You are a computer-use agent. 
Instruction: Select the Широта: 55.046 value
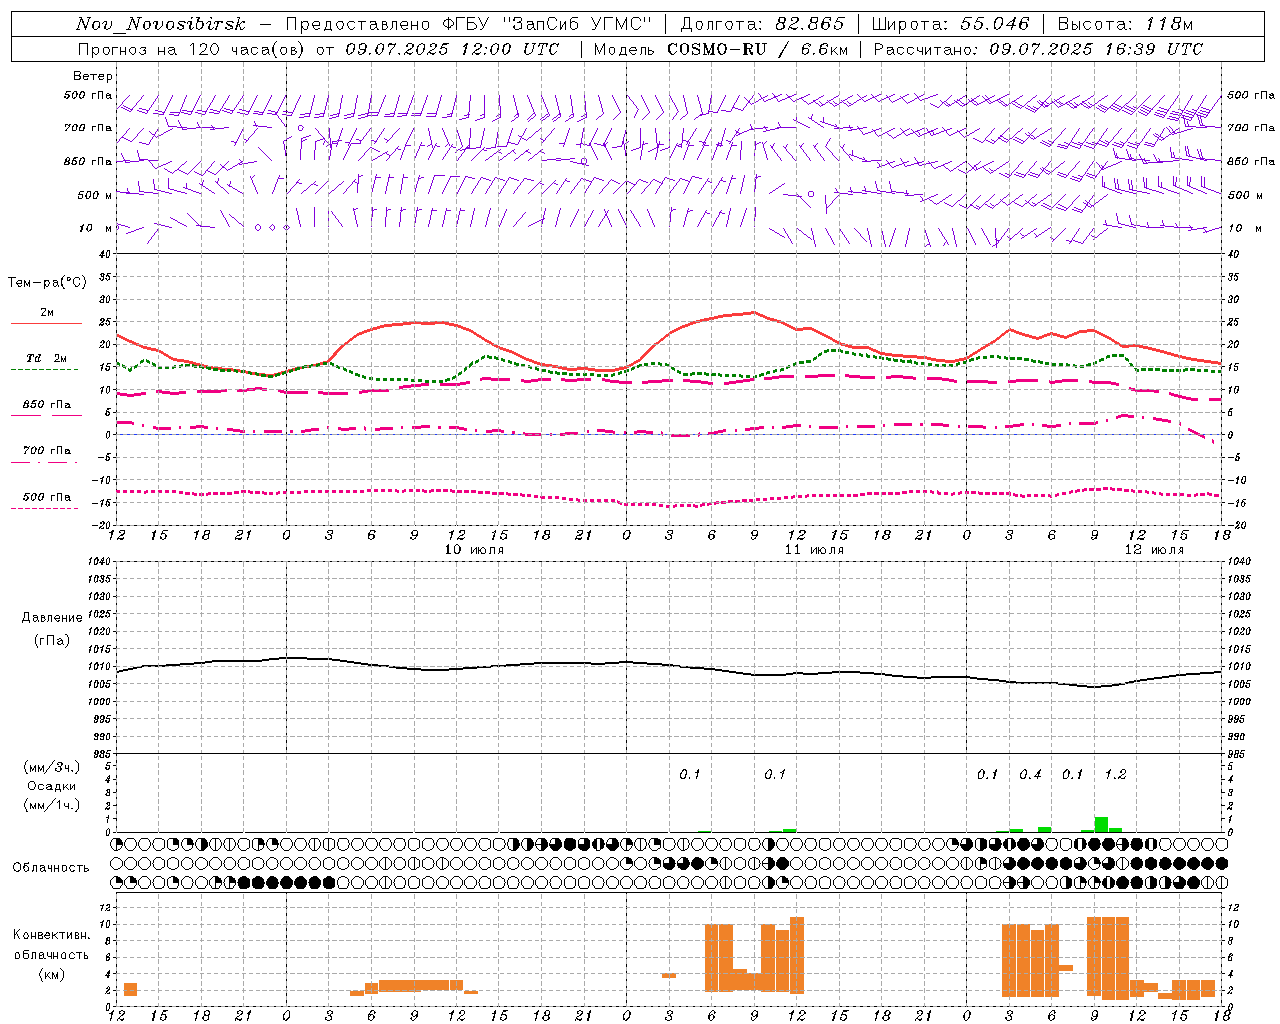(x=950, y=24)
